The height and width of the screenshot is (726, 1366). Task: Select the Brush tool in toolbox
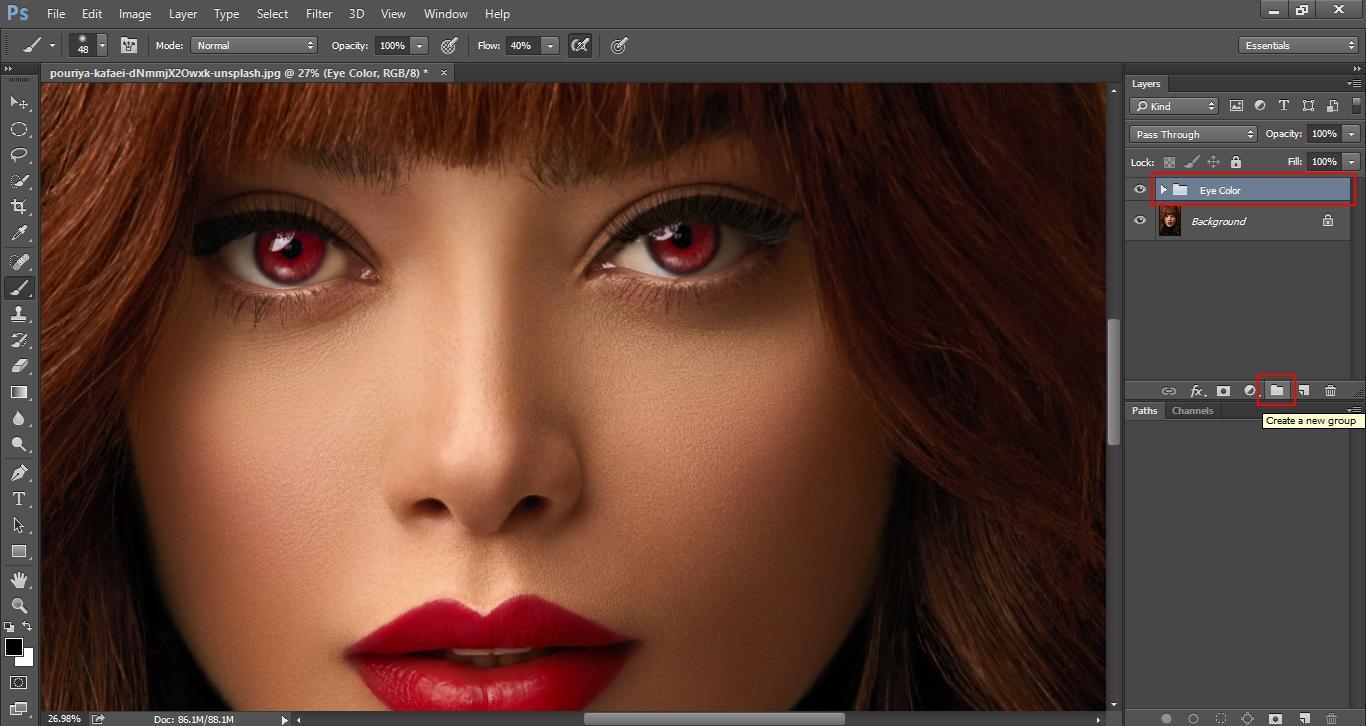[x=19, y=288]
